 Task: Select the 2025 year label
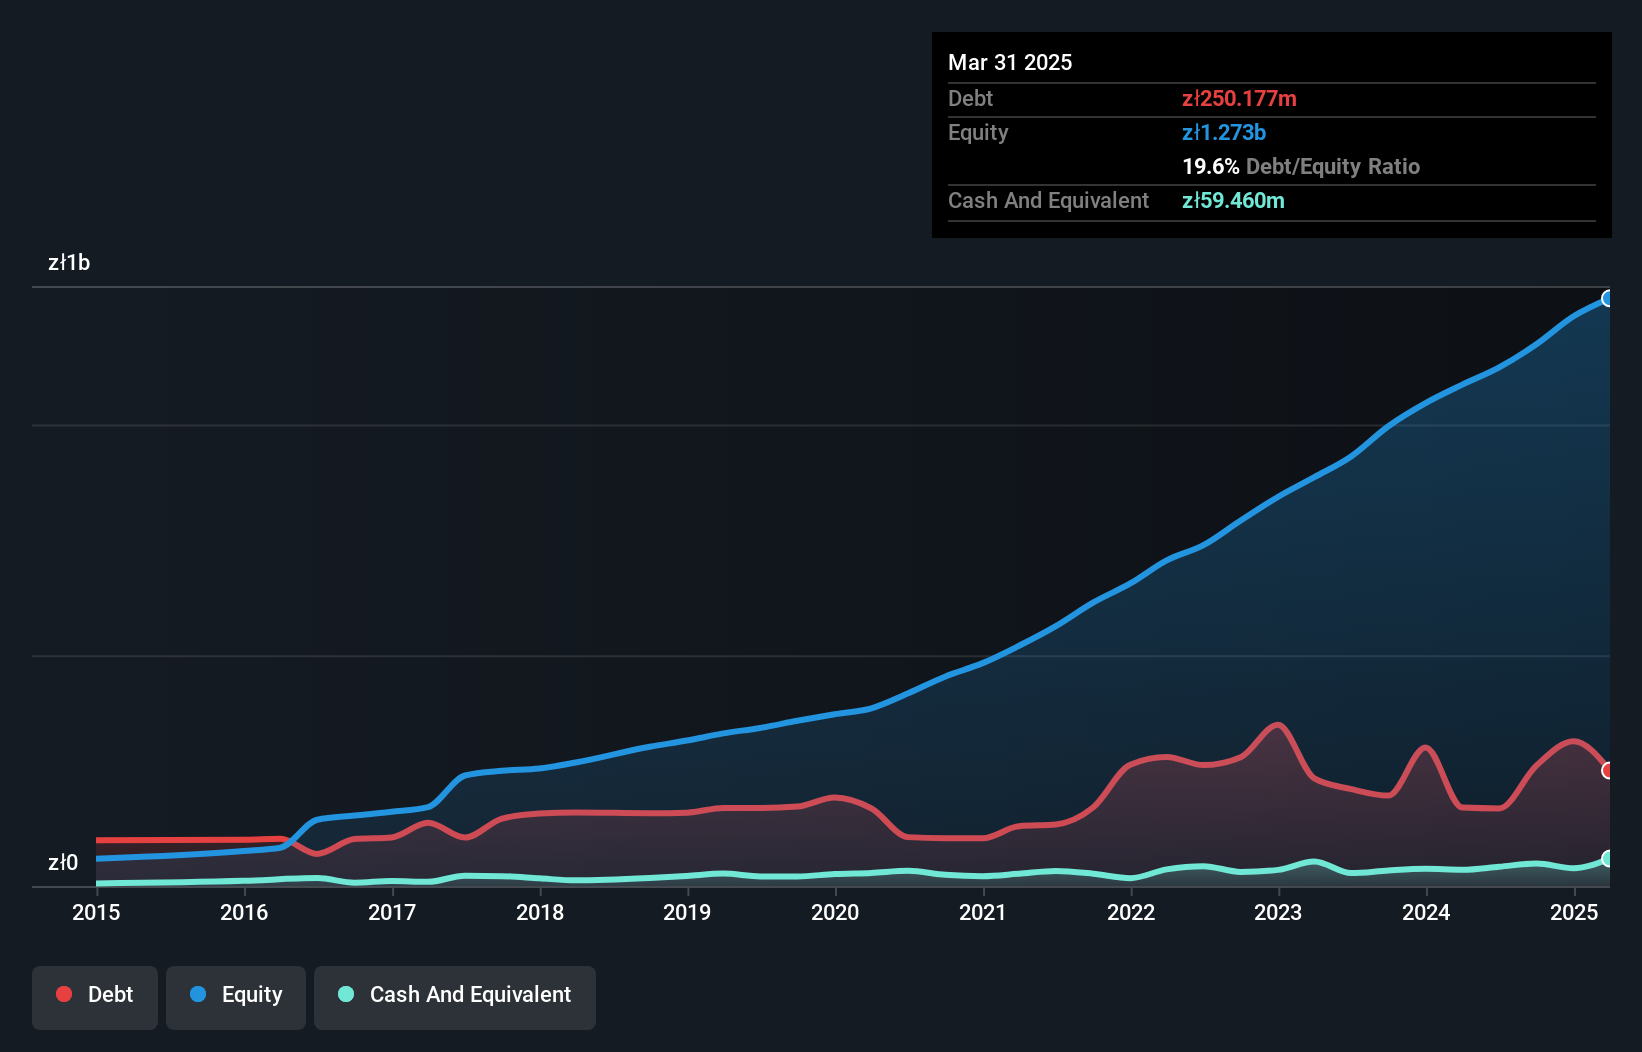pyautogui.click(x=1573, y=913)
